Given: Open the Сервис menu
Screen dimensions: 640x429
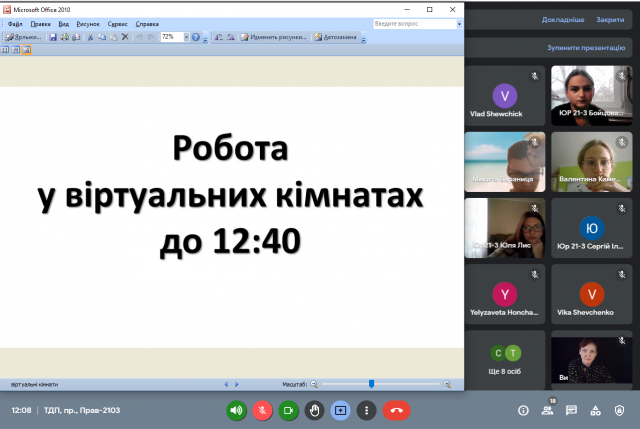Looking at the screenshot, I should [118, 24].
